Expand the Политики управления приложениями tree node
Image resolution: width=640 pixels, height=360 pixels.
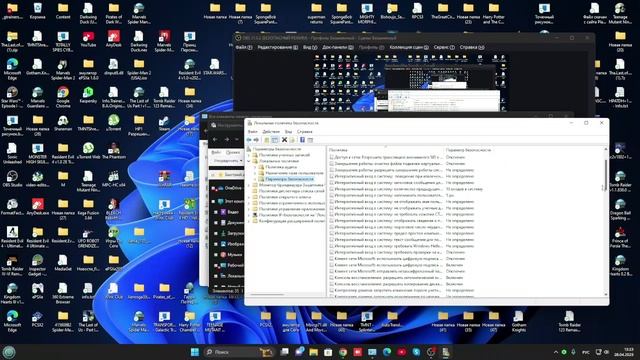[249, 209]
